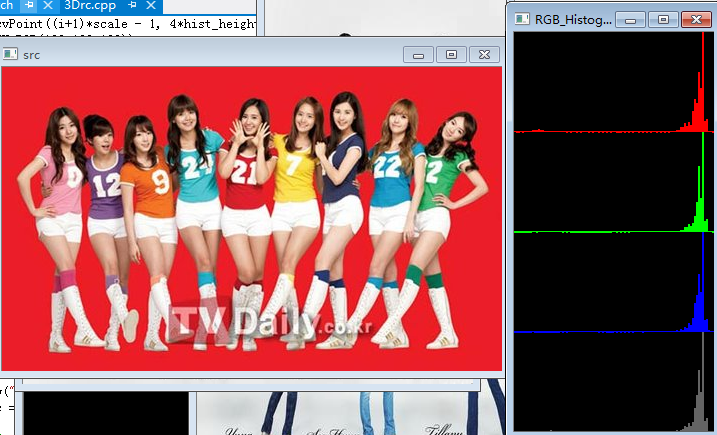Open the RGB_Histogram window system menu icon
This screenshot has height=435, width=717.
click(x=522, y=19)
